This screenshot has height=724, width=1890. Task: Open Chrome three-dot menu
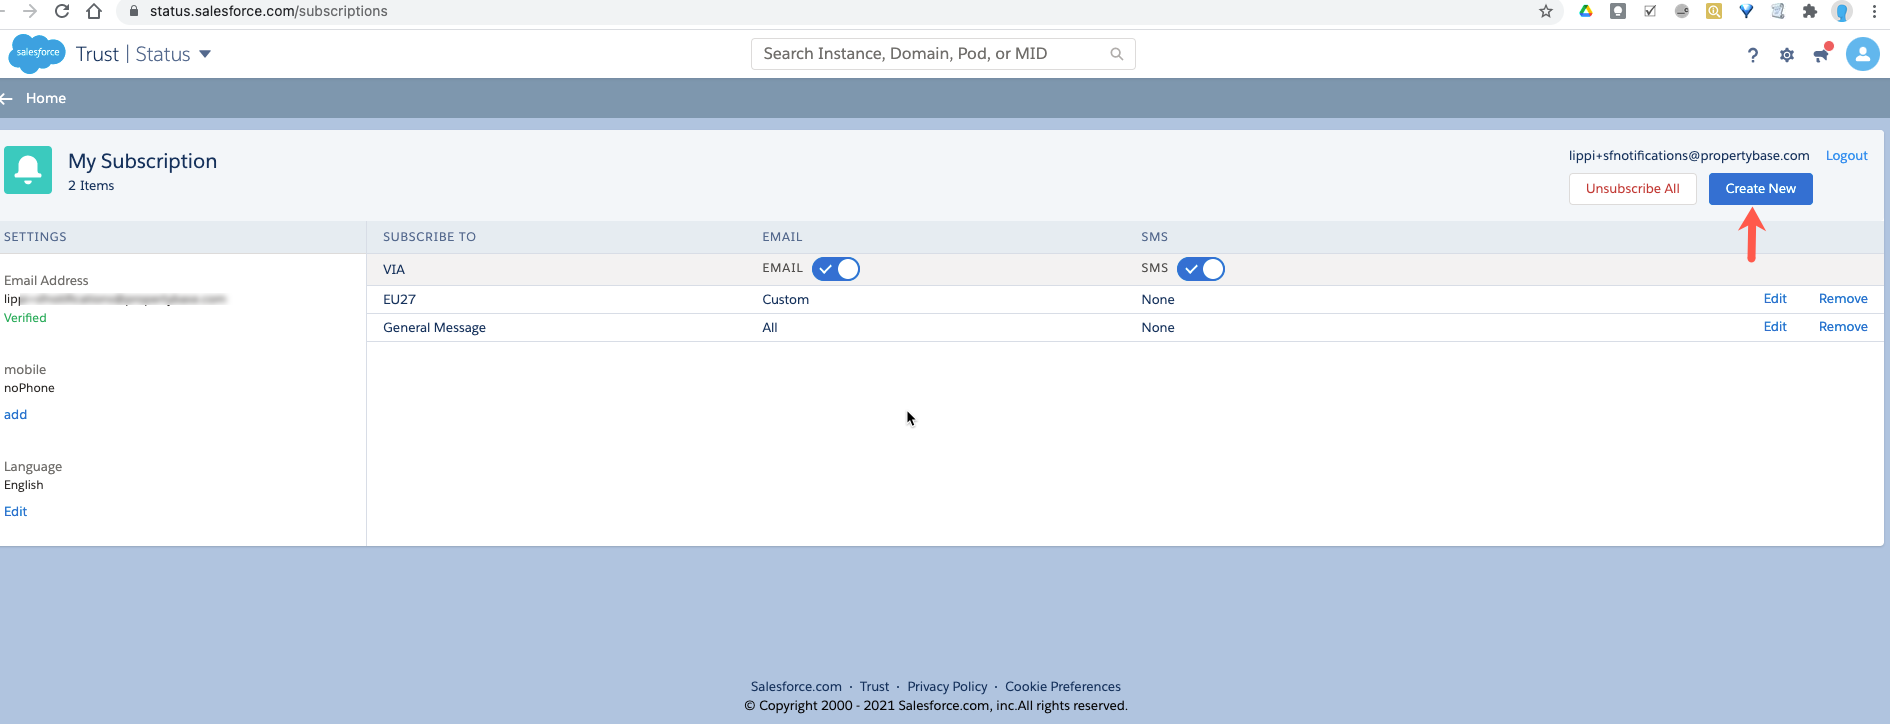[x=1874, y=11]
